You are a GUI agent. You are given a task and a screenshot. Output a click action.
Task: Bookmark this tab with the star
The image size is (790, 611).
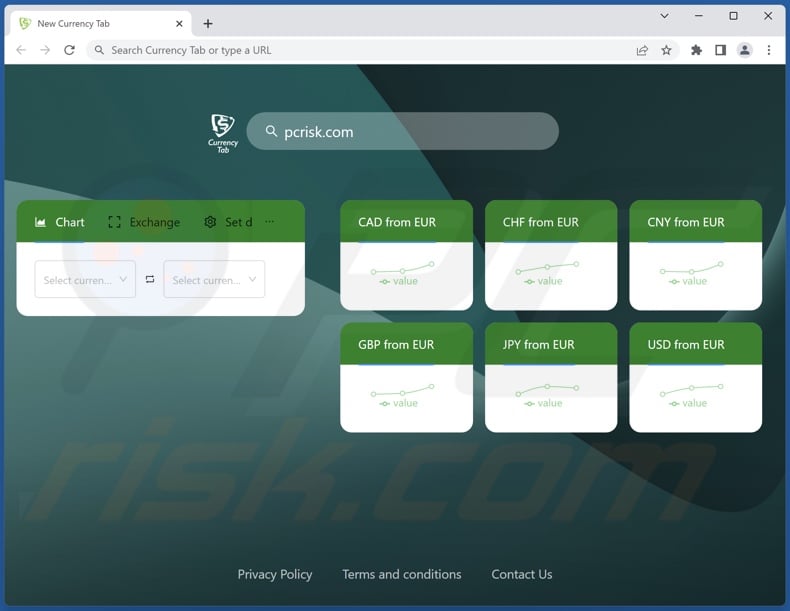[x=666, y=50]
